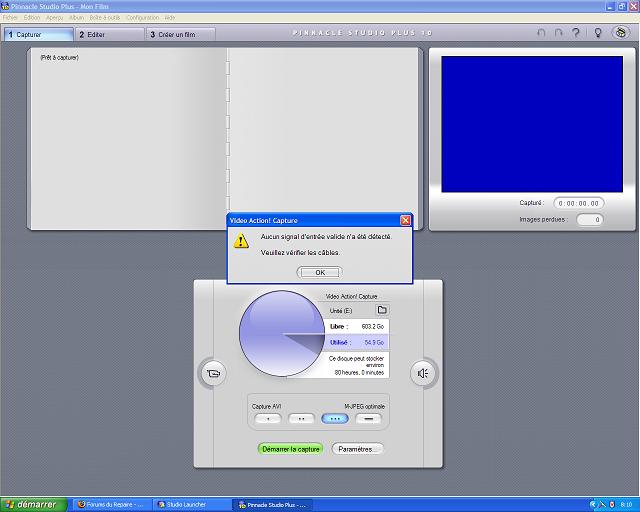Click the premium content icon at top right
640x512 pixels.
pyautogui.click(x=621, y=32)
